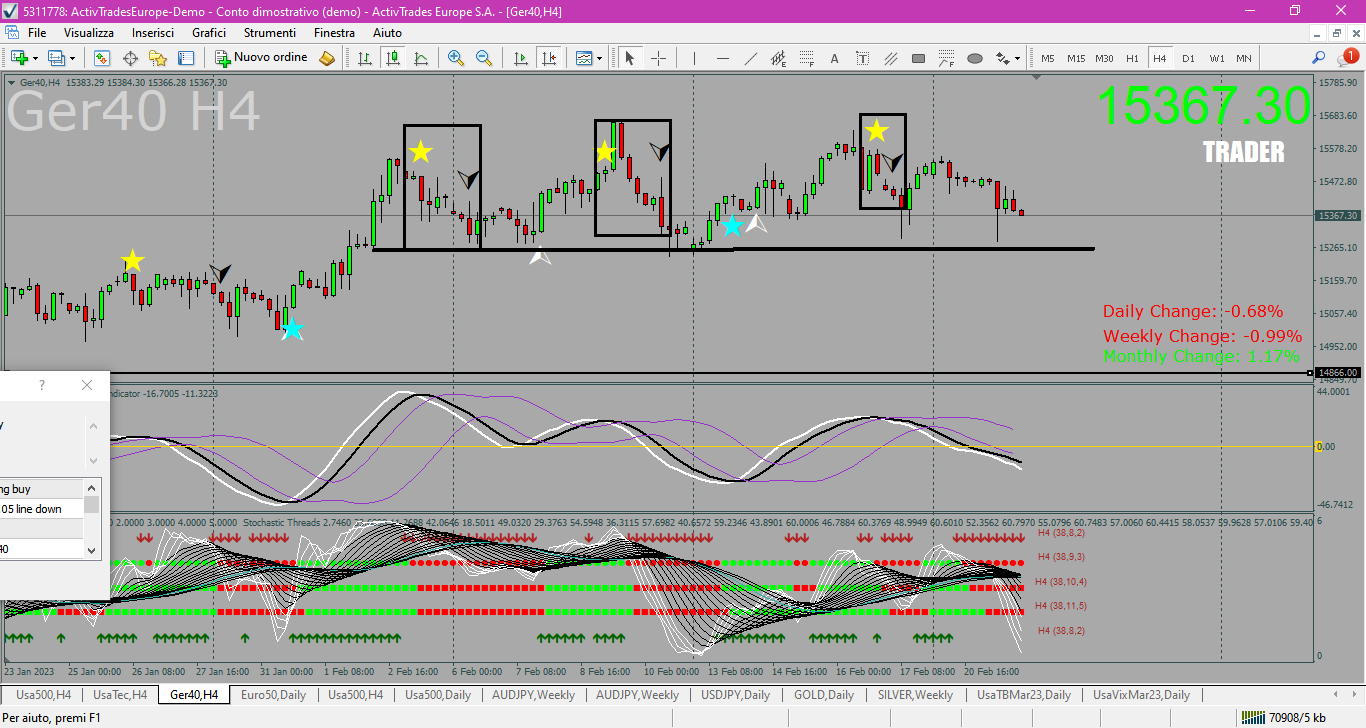Screen dimensions: 1366x728
Task: Open the Terminal panel icon
Action: pyautogui.click(x=186, y=58)
